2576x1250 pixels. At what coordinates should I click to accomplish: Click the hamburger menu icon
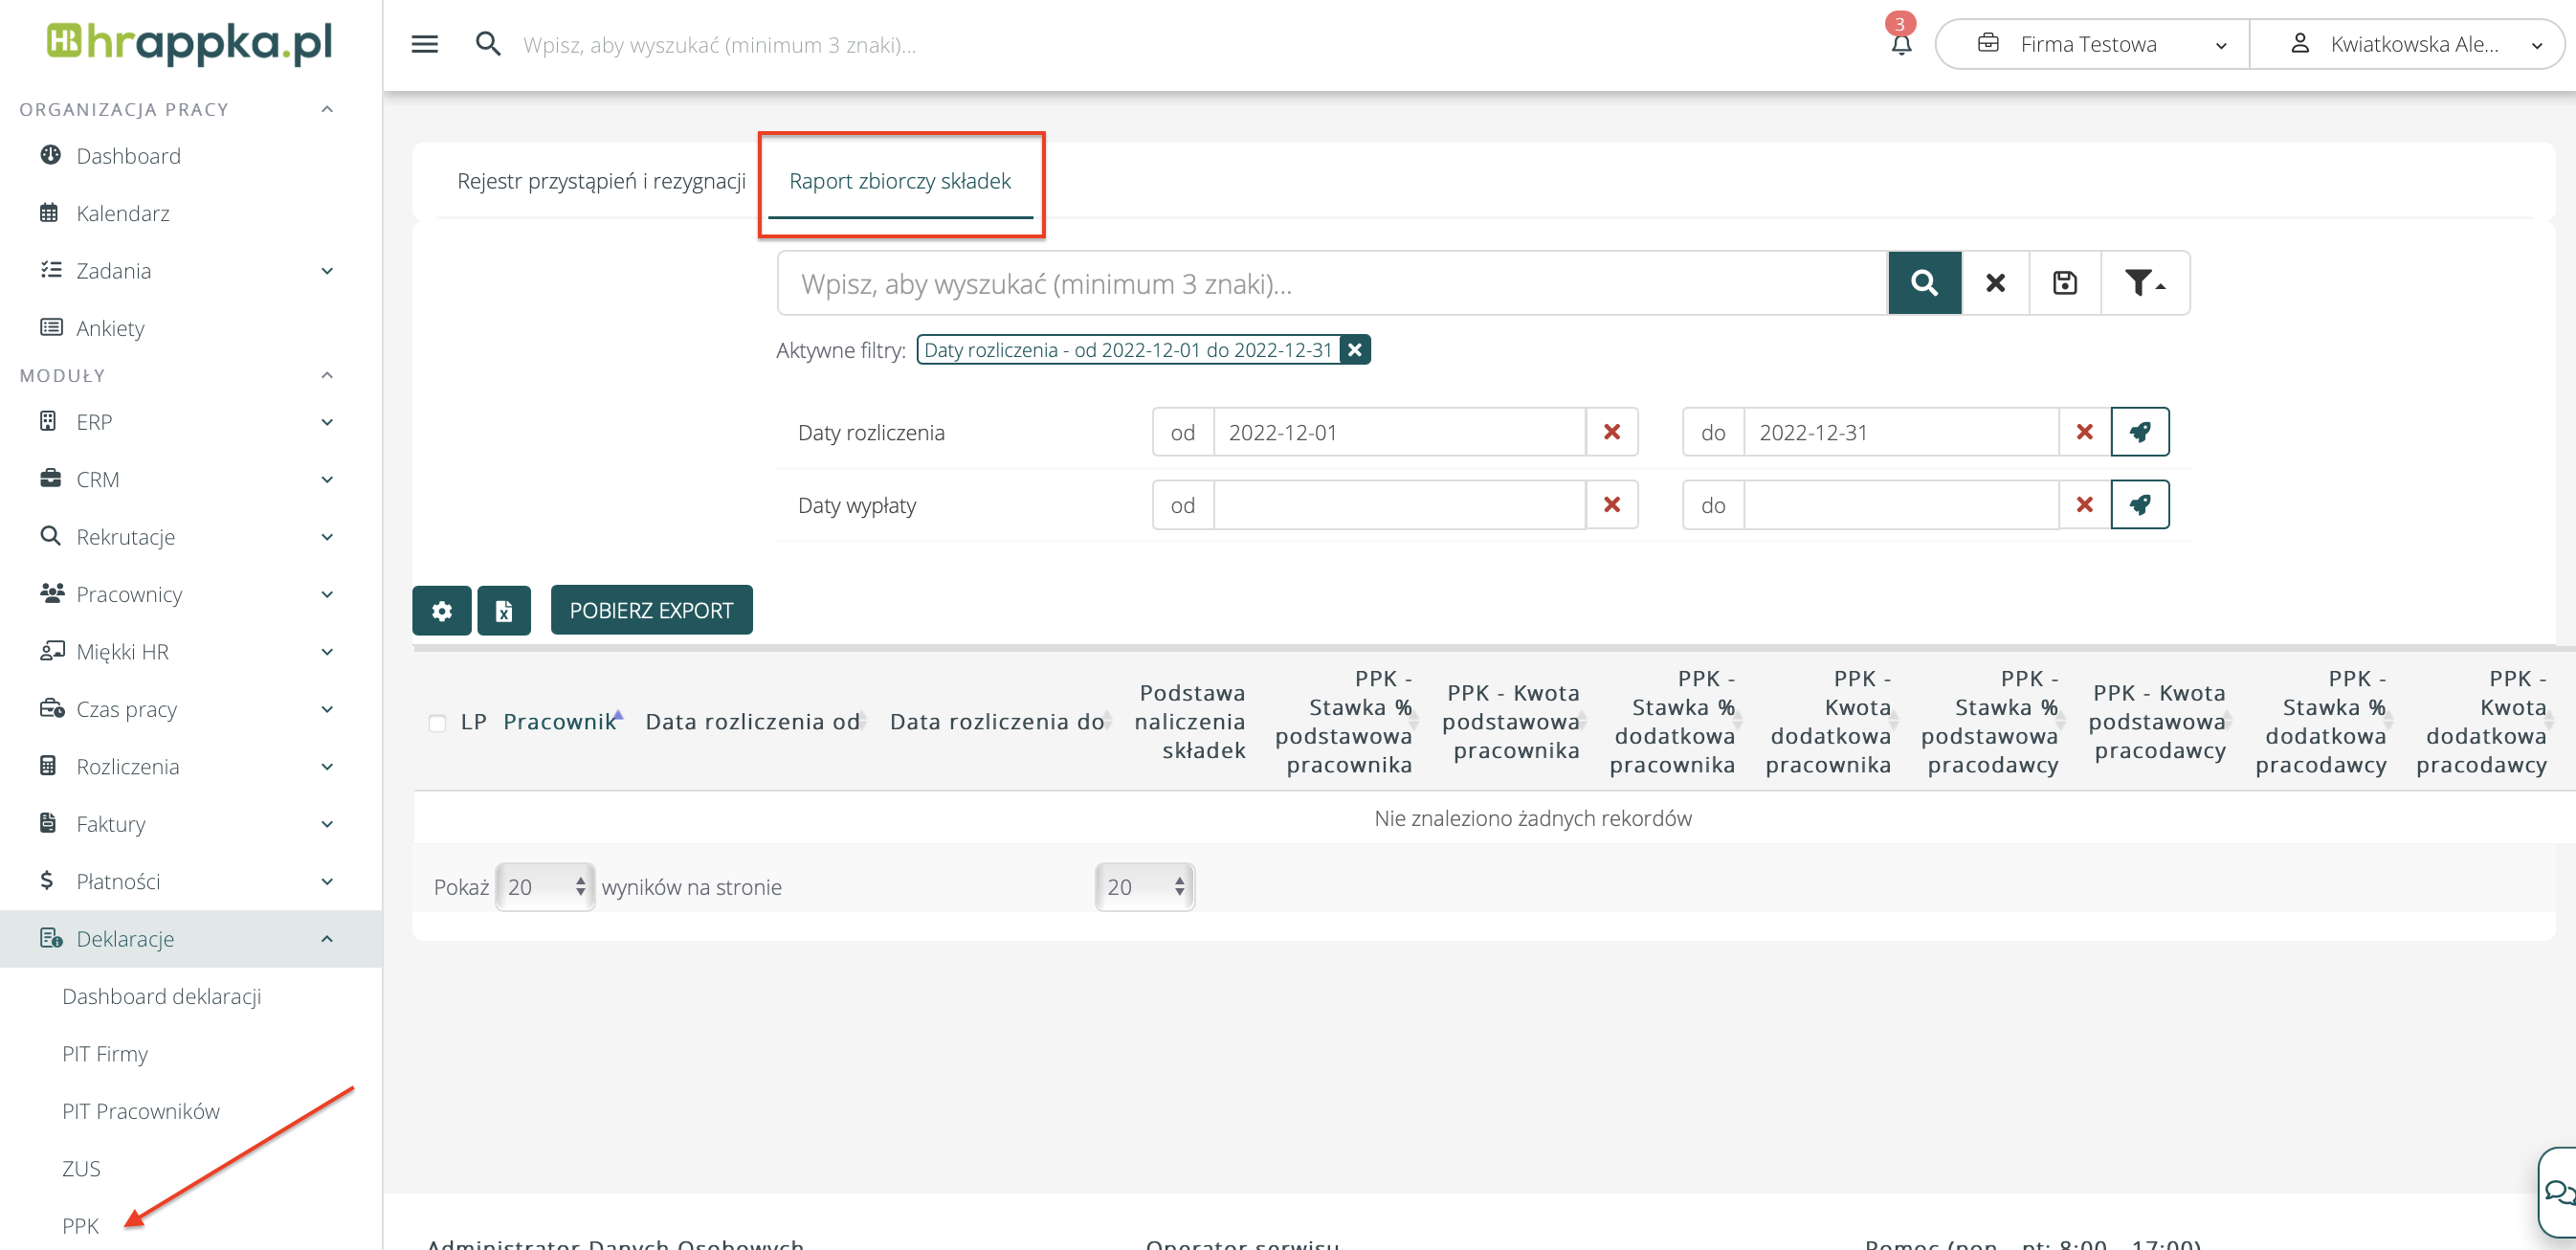tap(424, 44)
